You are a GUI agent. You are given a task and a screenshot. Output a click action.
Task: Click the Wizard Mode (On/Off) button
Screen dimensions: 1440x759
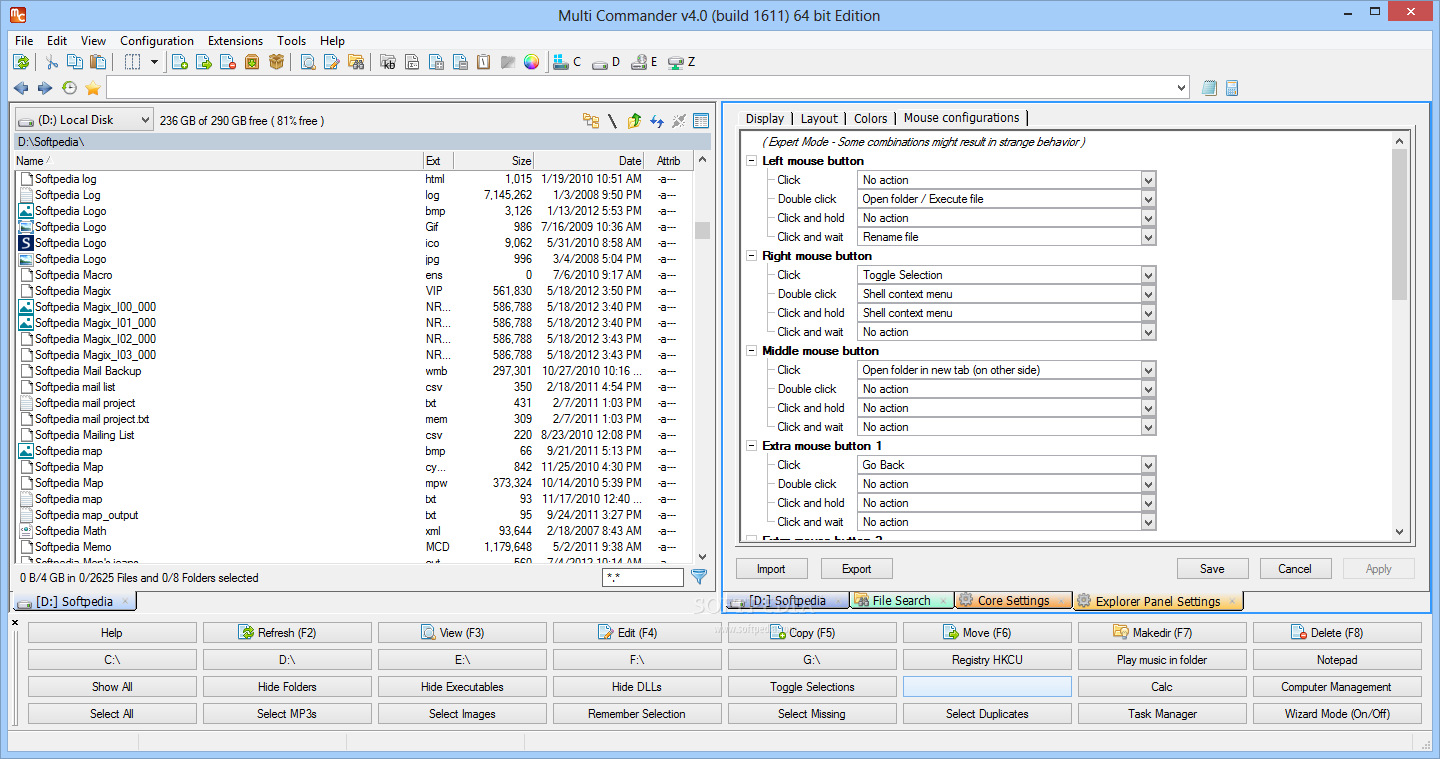tap(1337, 714)
